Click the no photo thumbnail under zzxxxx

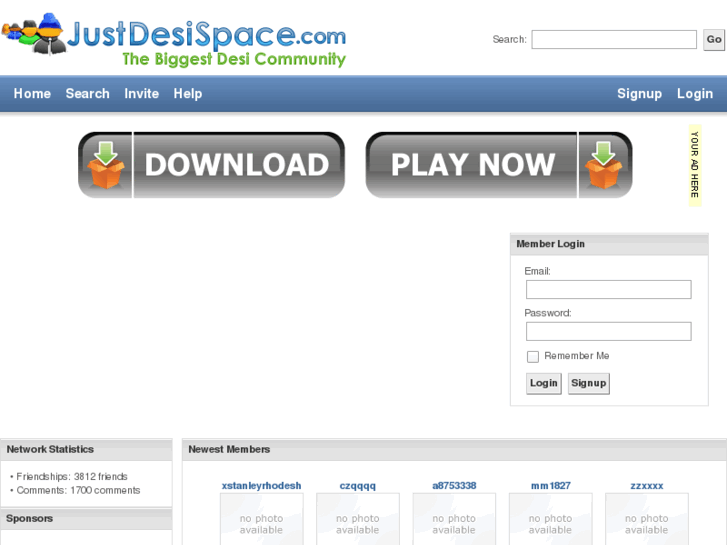coord(646,519)
